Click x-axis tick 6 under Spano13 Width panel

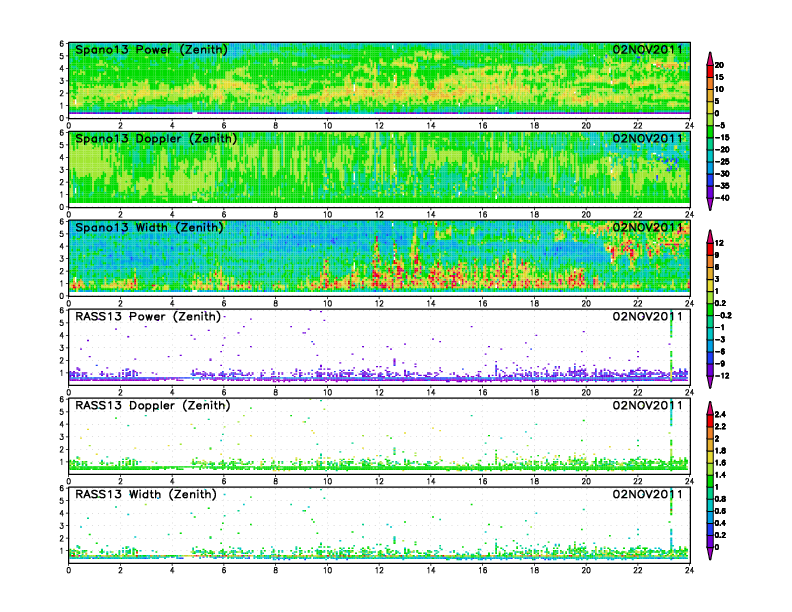(224, 303)
